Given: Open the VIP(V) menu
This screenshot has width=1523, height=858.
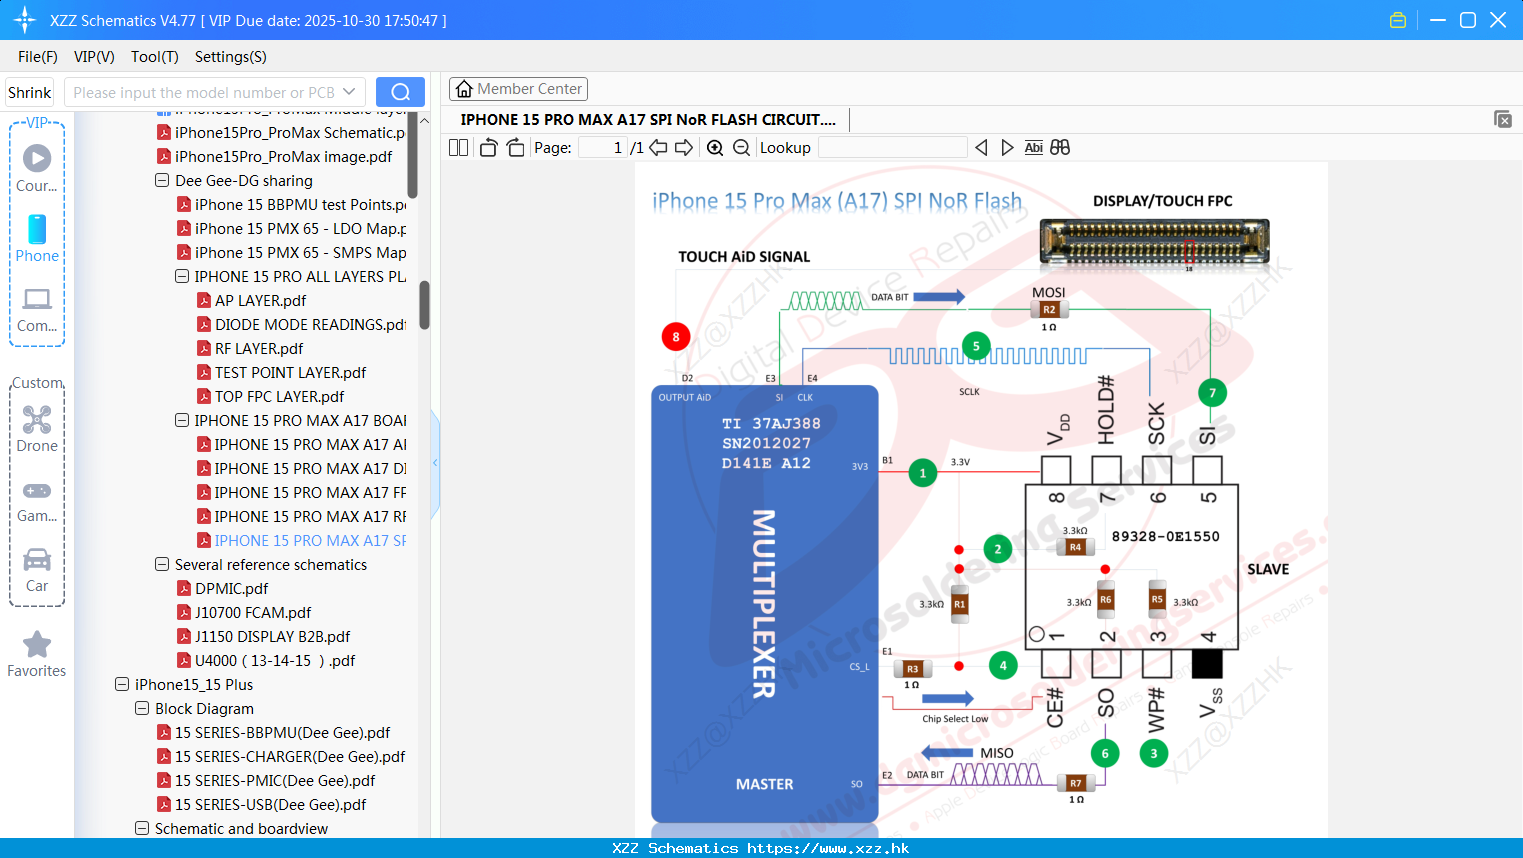Looking at the screenshot, I should (94, 57).
